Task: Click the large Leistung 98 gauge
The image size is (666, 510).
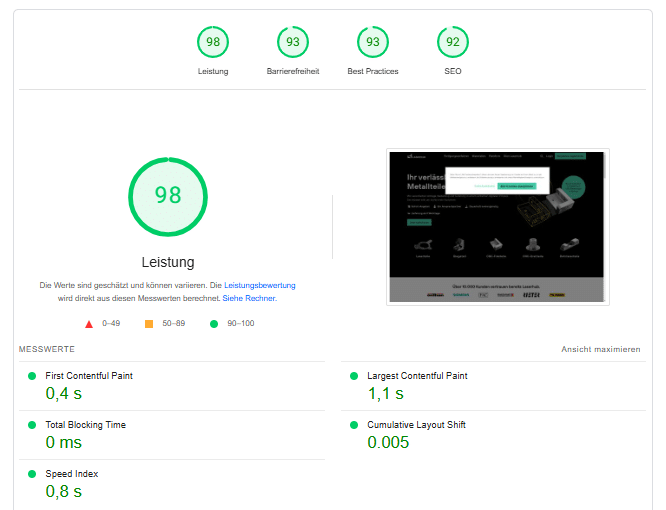Action: [168, 197]
